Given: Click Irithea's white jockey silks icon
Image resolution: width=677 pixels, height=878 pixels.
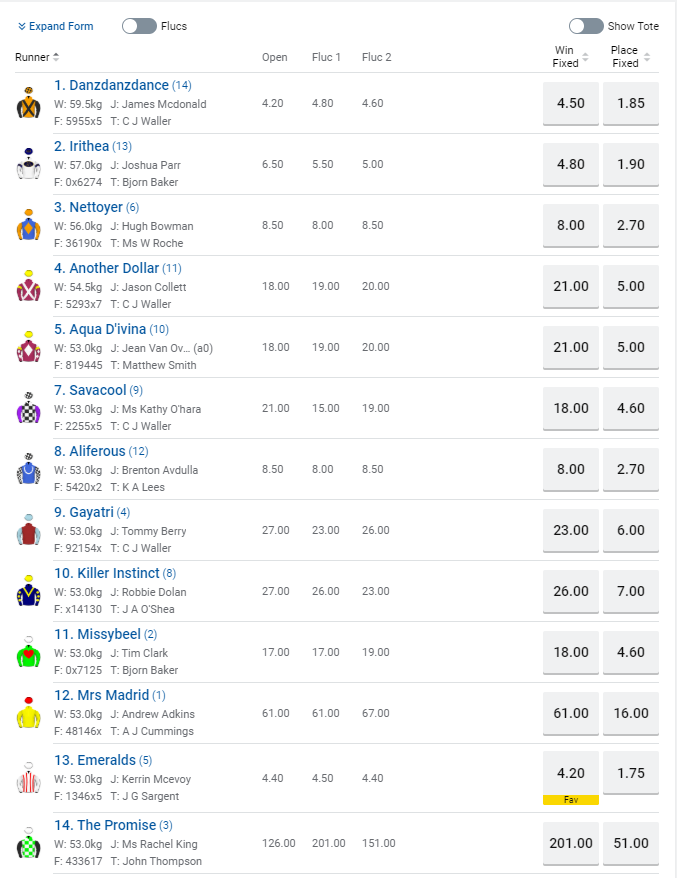Looking at the screenshot, I should click(28, 164).
